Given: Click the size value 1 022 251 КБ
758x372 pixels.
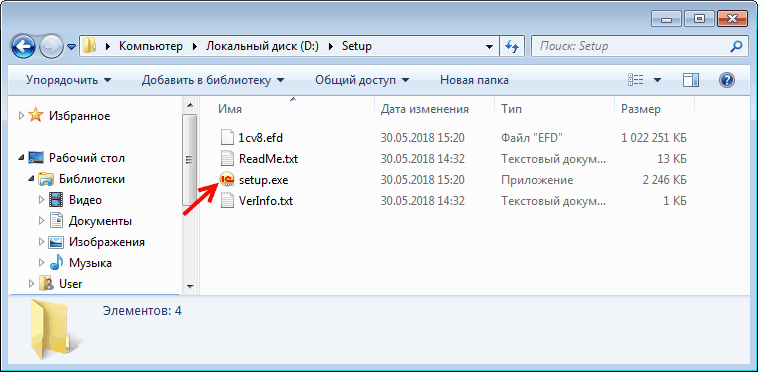Looking at the screenshot, I should coord(654,138).
